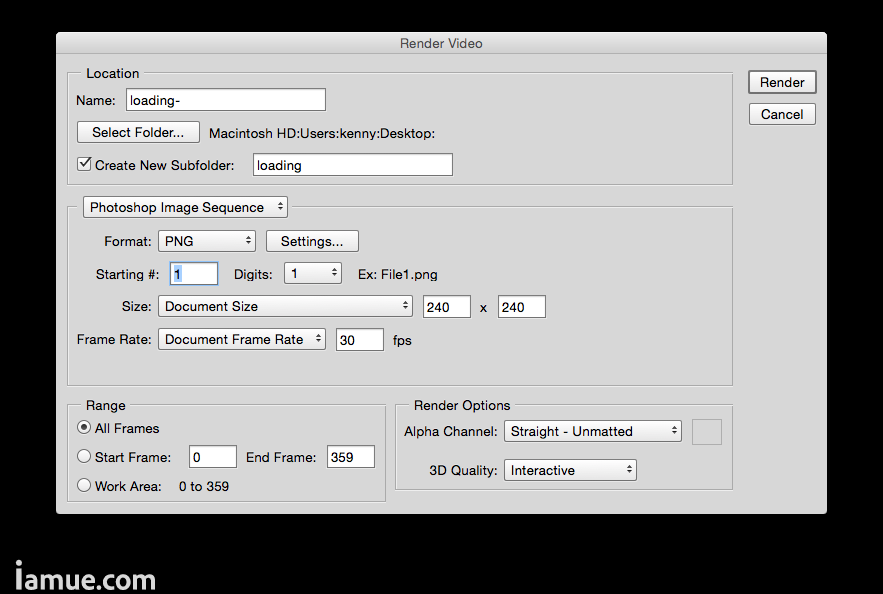The height and width of the screenshot is (594, 883).
Task: Open PNG format Settings
Action: coord(312,242)
